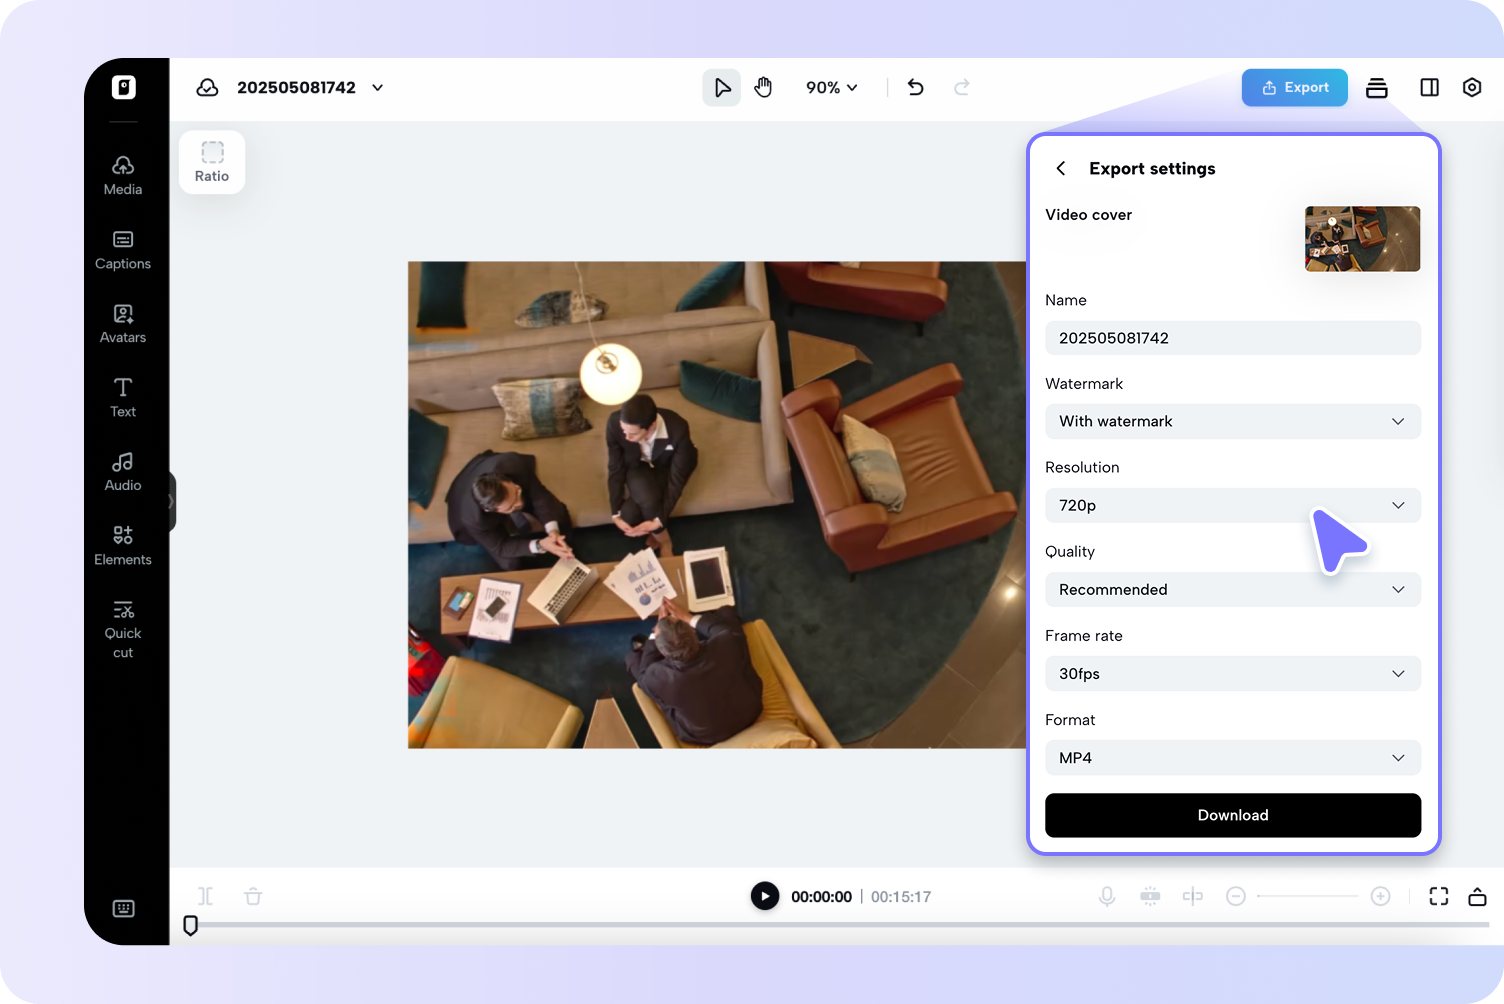
Task: Expand the collapsed side panel handle
Action: [x=172, y=501]
